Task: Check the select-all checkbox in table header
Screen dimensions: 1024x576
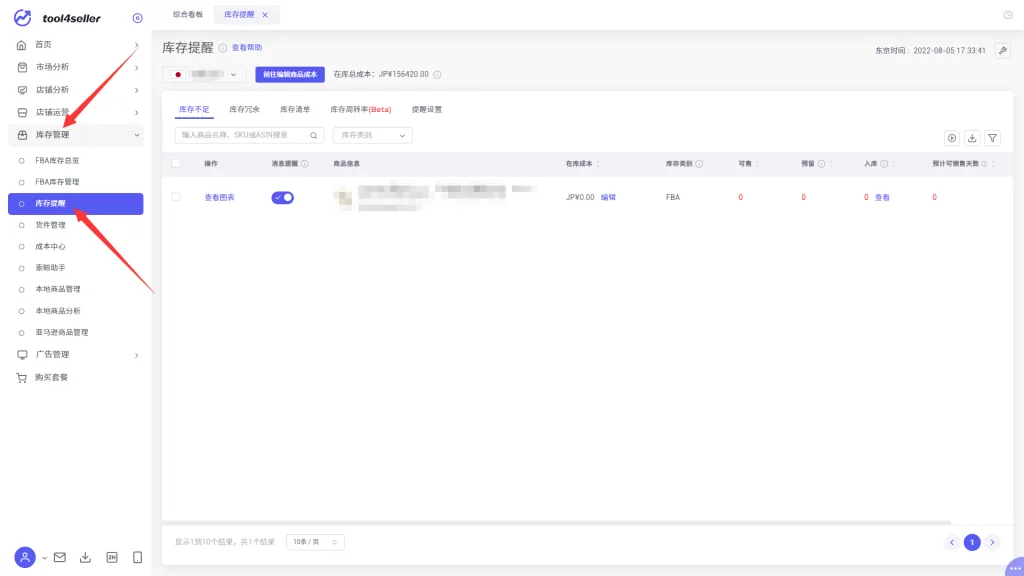Action: (176, 163)
